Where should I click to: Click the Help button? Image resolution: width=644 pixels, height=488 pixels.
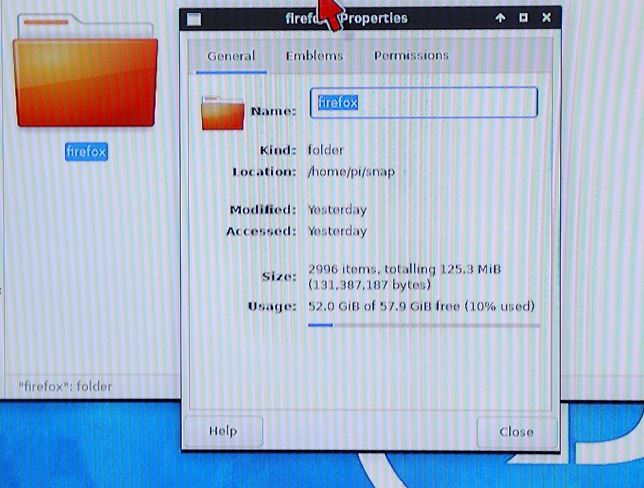pos(223,431)
